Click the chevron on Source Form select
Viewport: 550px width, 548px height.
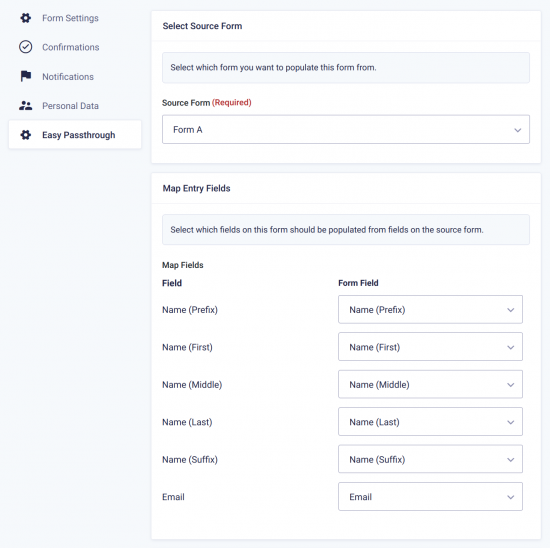[x=517, y=130]
